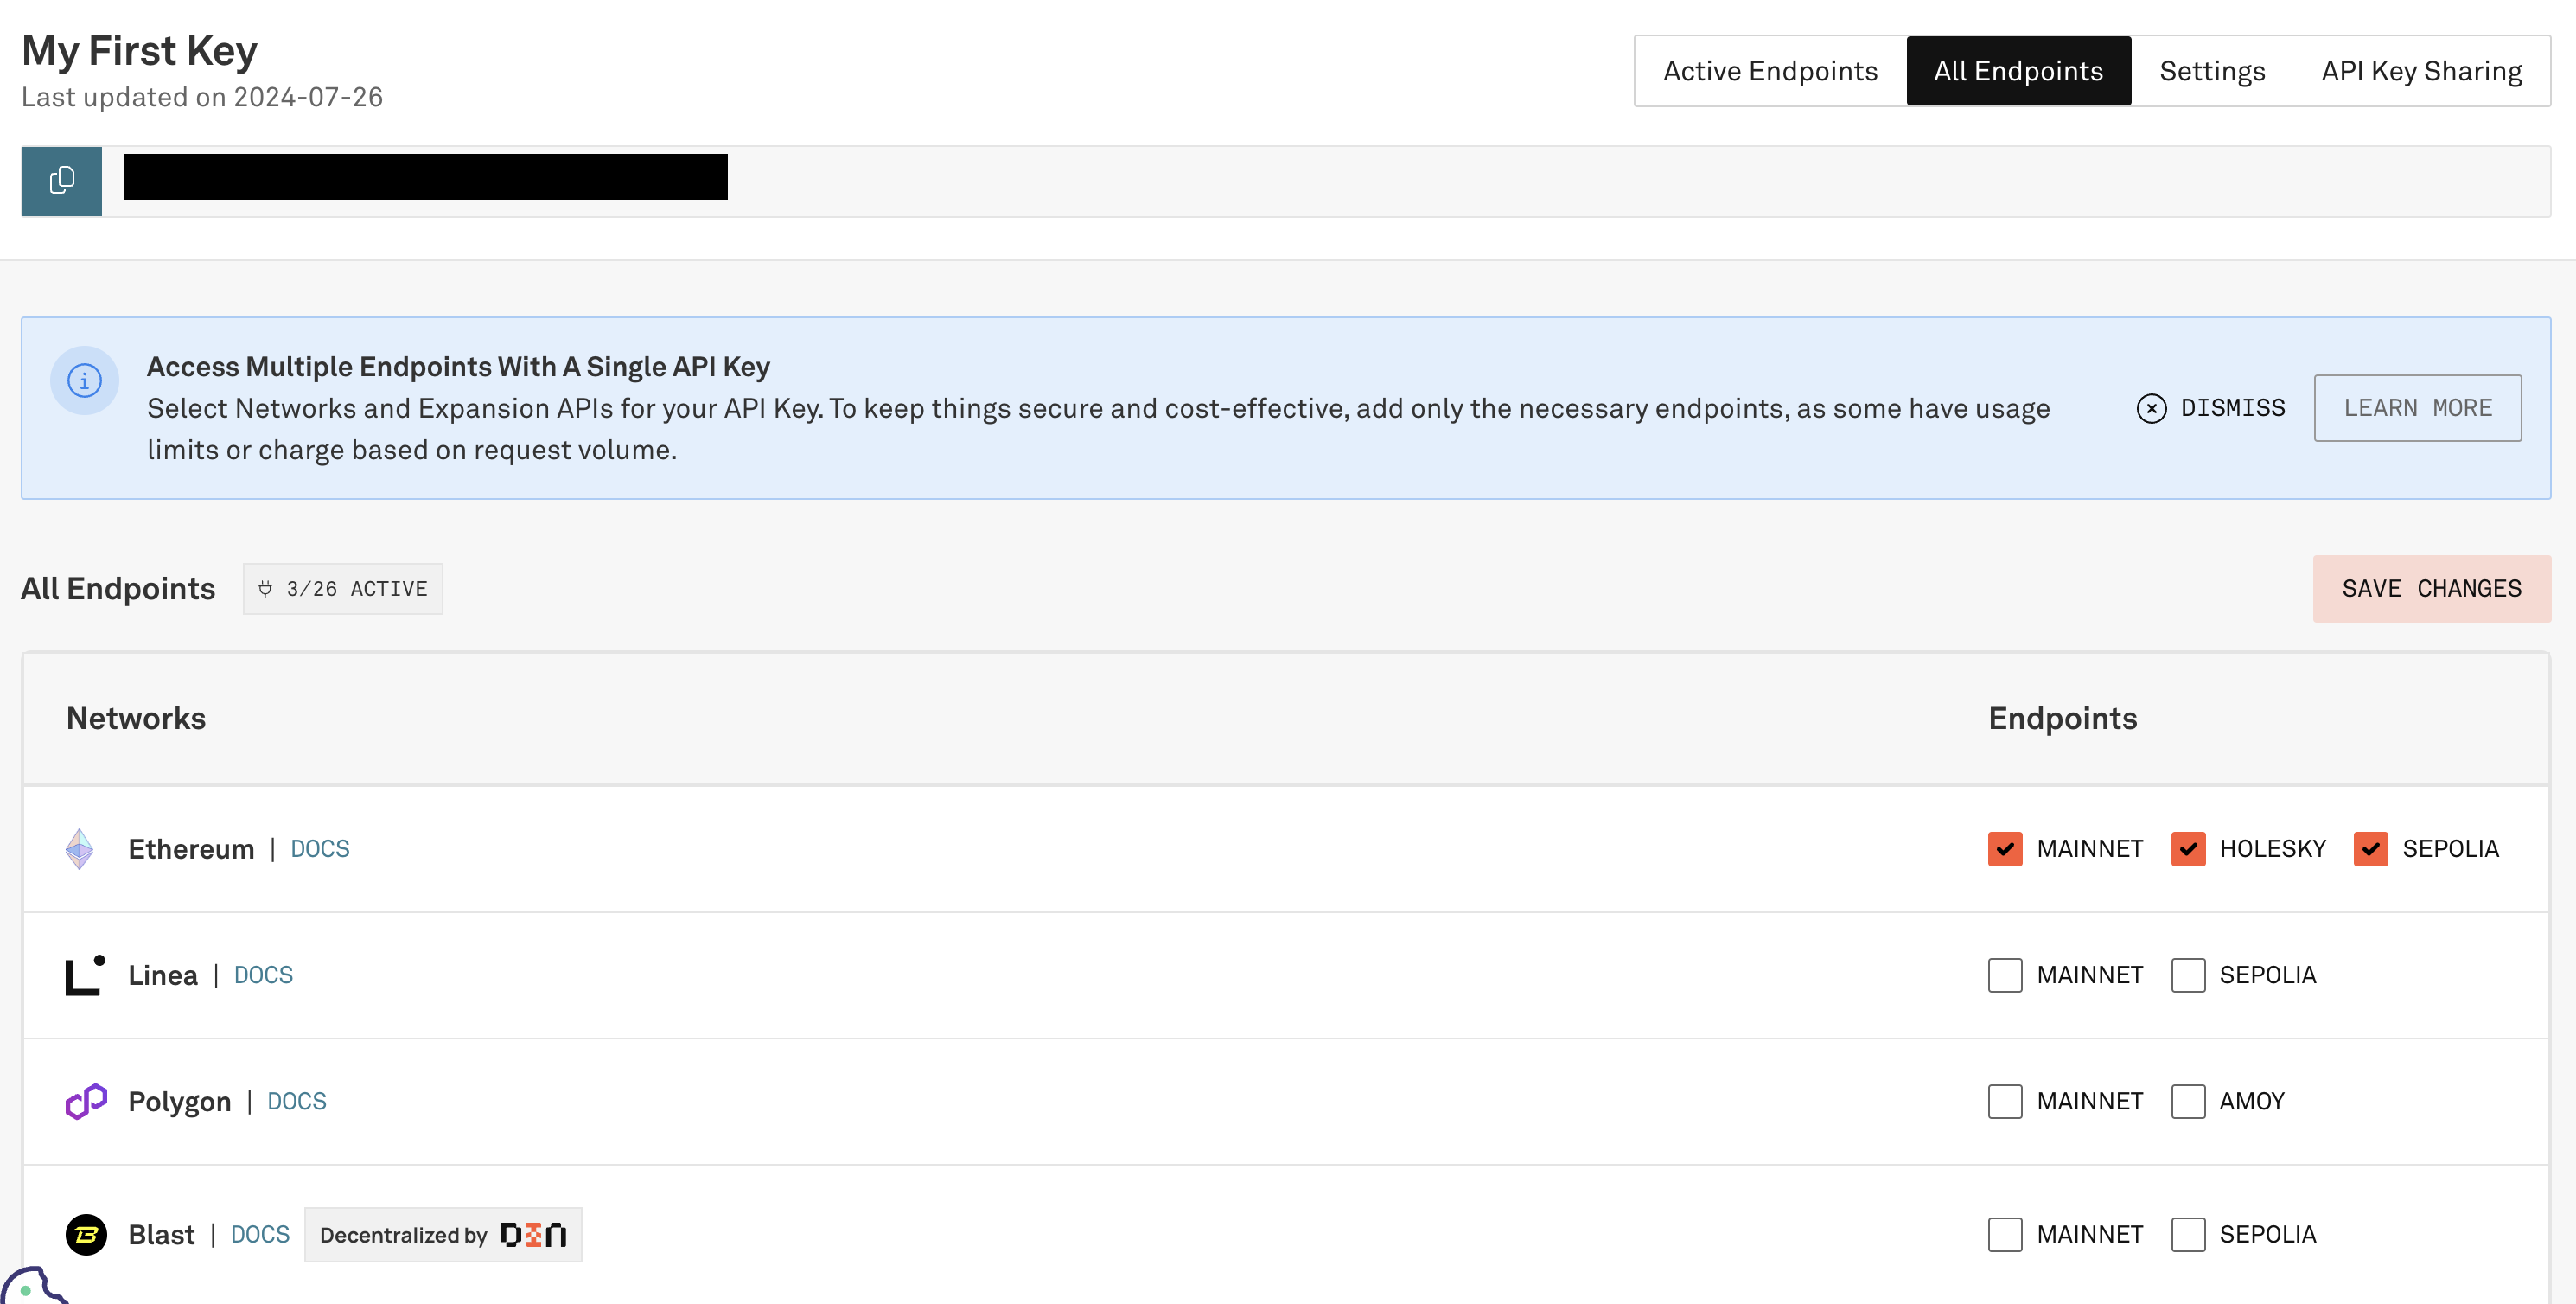Click the copy API key icon
2576x1304 pixels.
(x=62, y=181)
